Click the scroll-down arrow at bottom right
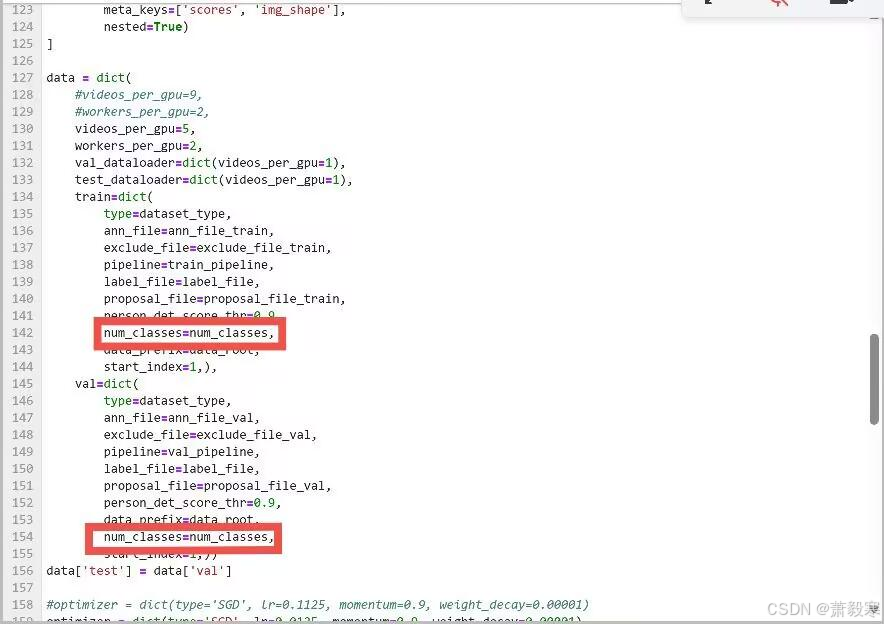Screen dimensions: 884x624 [873, 607]
